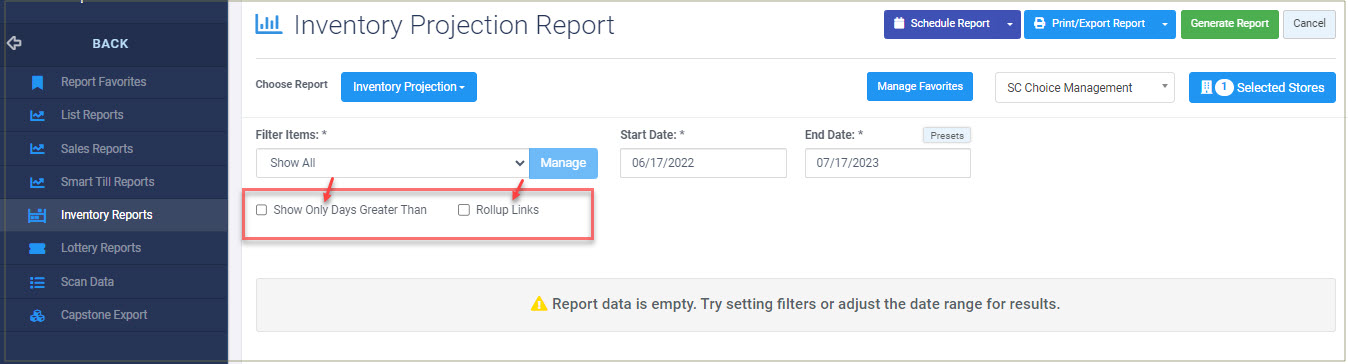Click the Capstone Export cubes icon
Image resolution: width=1348 pixels, height=364 pixels.
pos(37,315)
